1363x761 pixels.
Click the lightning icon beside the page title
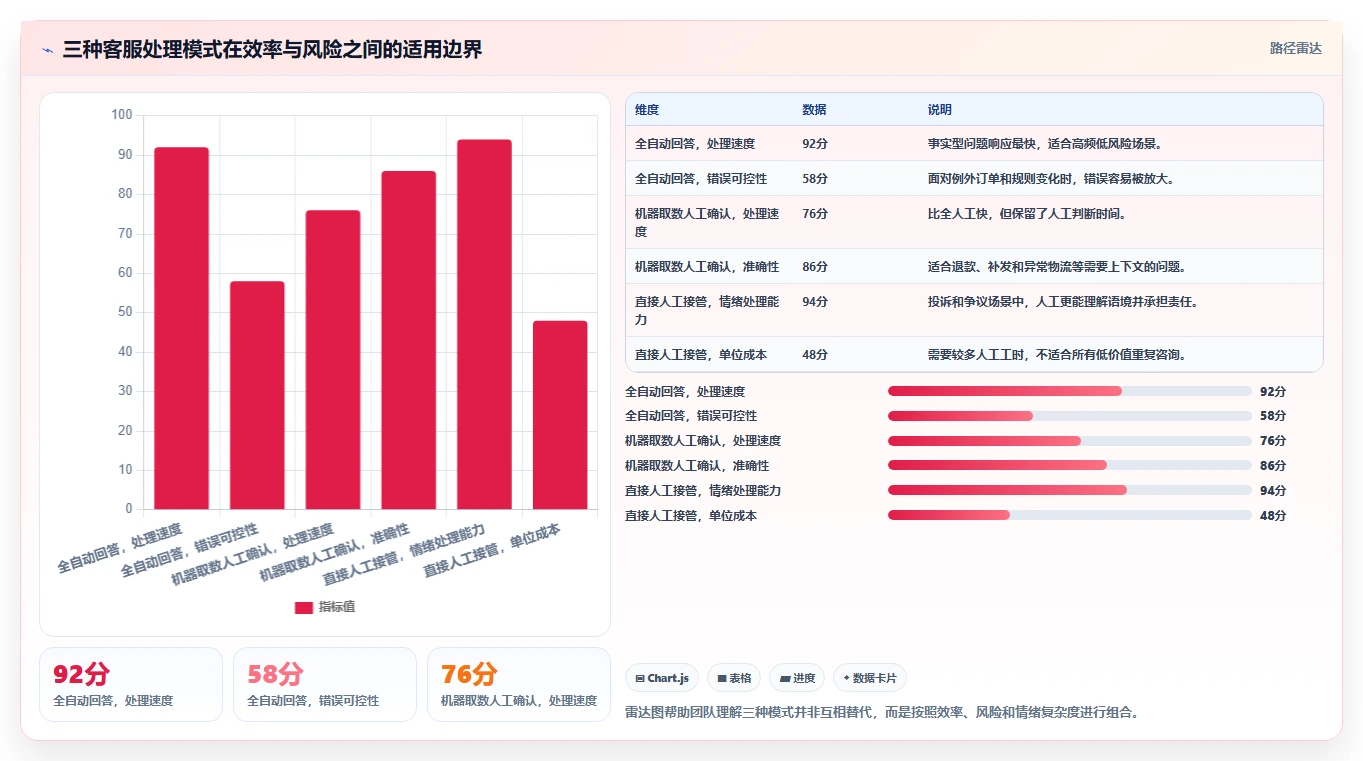47,49
